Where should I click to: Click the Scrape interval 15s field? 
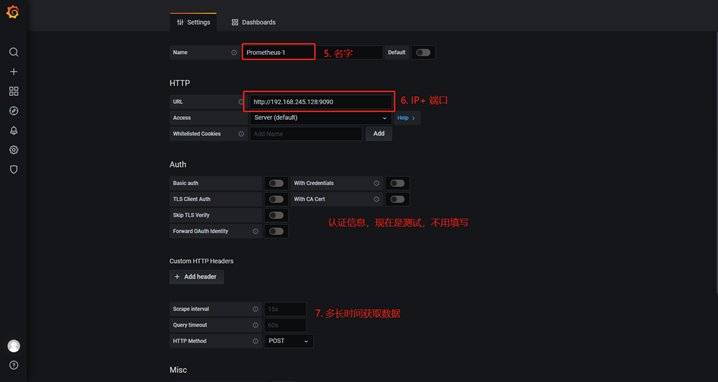[285, 309]
